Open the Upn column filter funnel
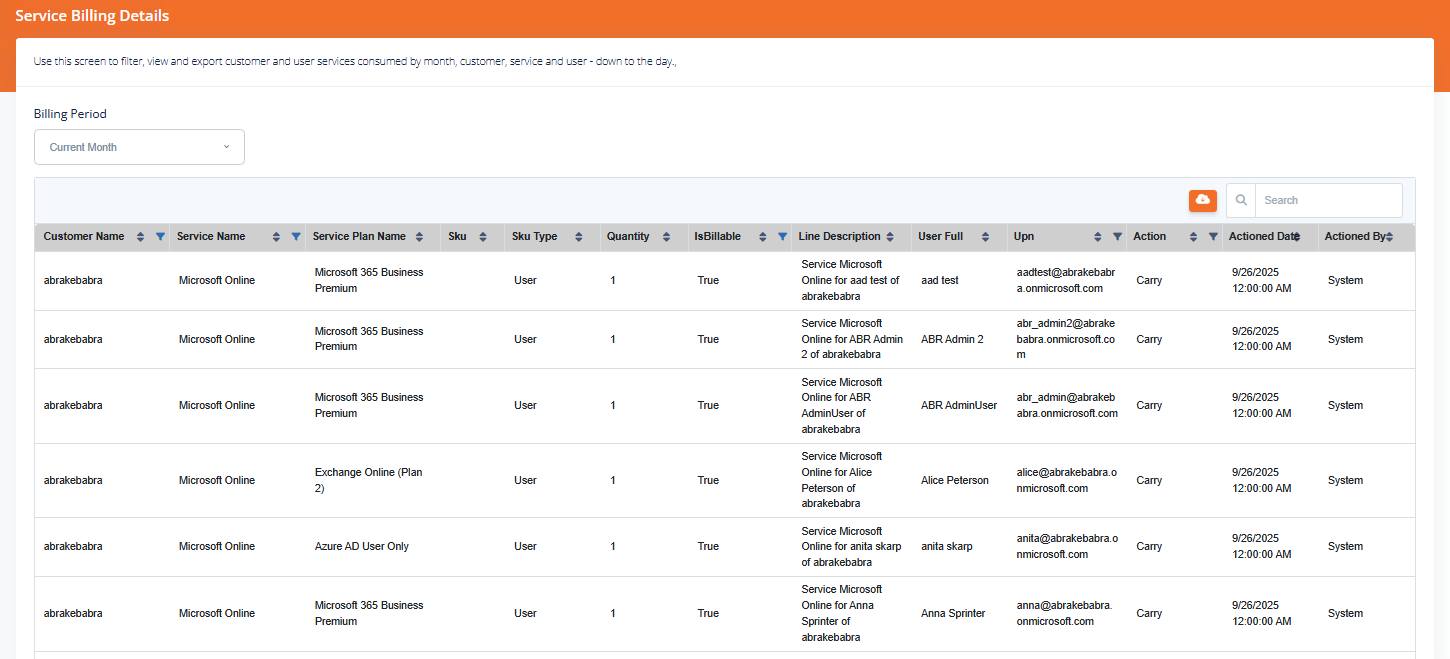Image resolution: width=1450 pixels, height=659 pixels. coord(1117,236)
